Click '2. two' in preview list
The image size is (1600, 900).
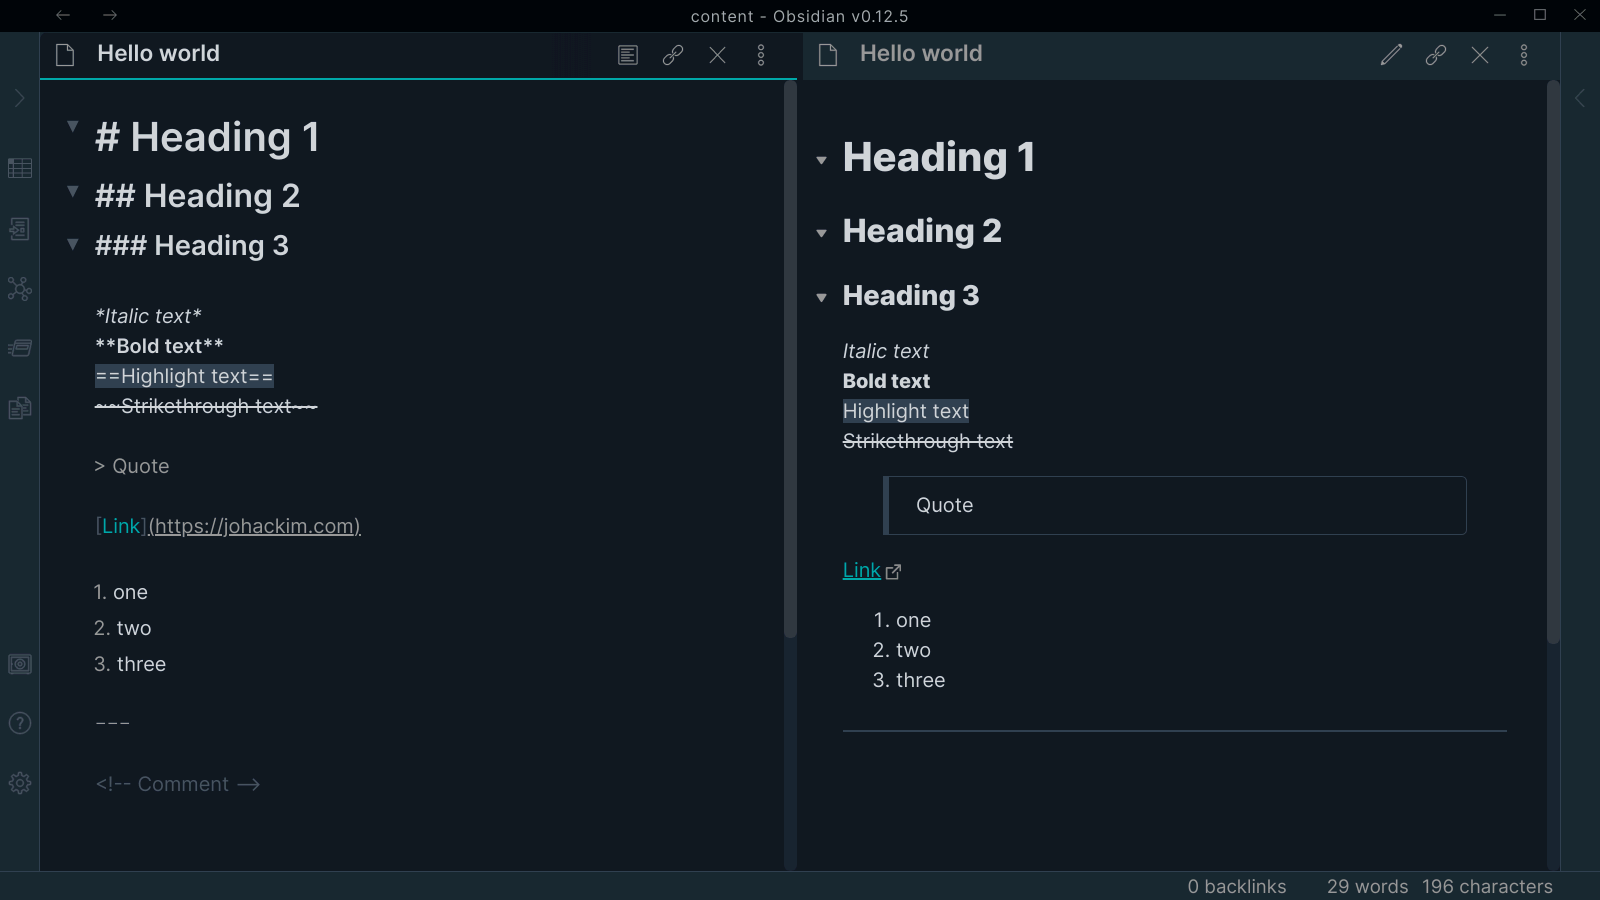tap(902, 650)
